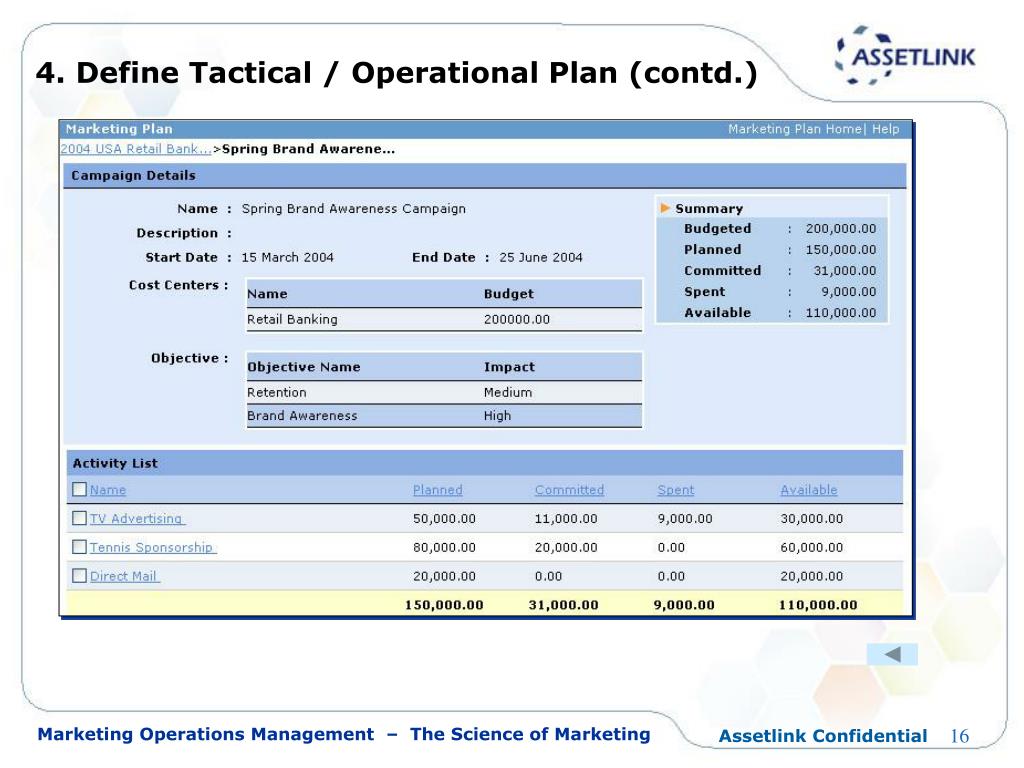
Task: Click the High impact value
Action: coord(498,416)
